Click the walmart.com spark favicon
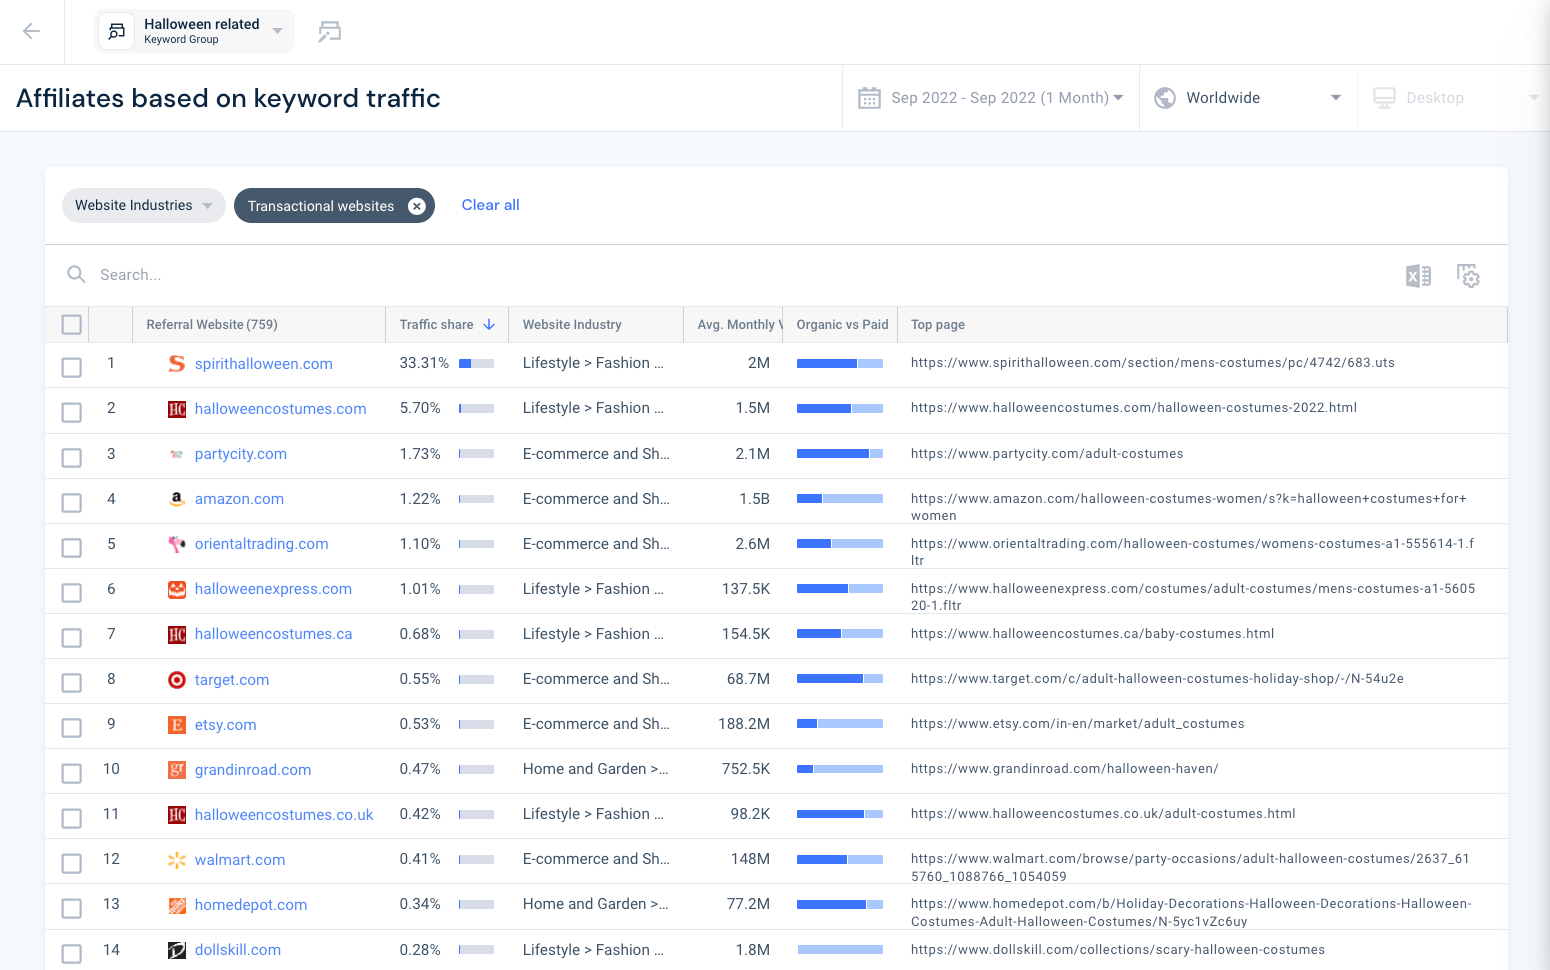The width and height of the screenshot is (1550, 970). pos(177,860)
